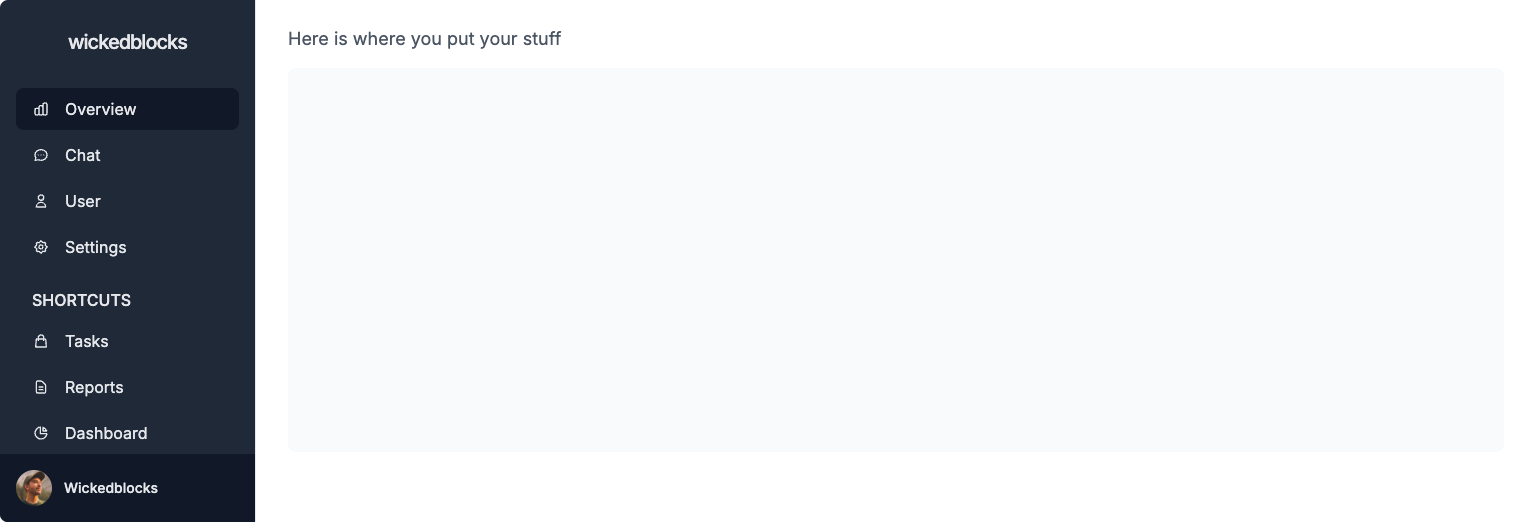
Task: Click the round profile avatar photo
Action: pyautogui.click(x=34, y=488)
